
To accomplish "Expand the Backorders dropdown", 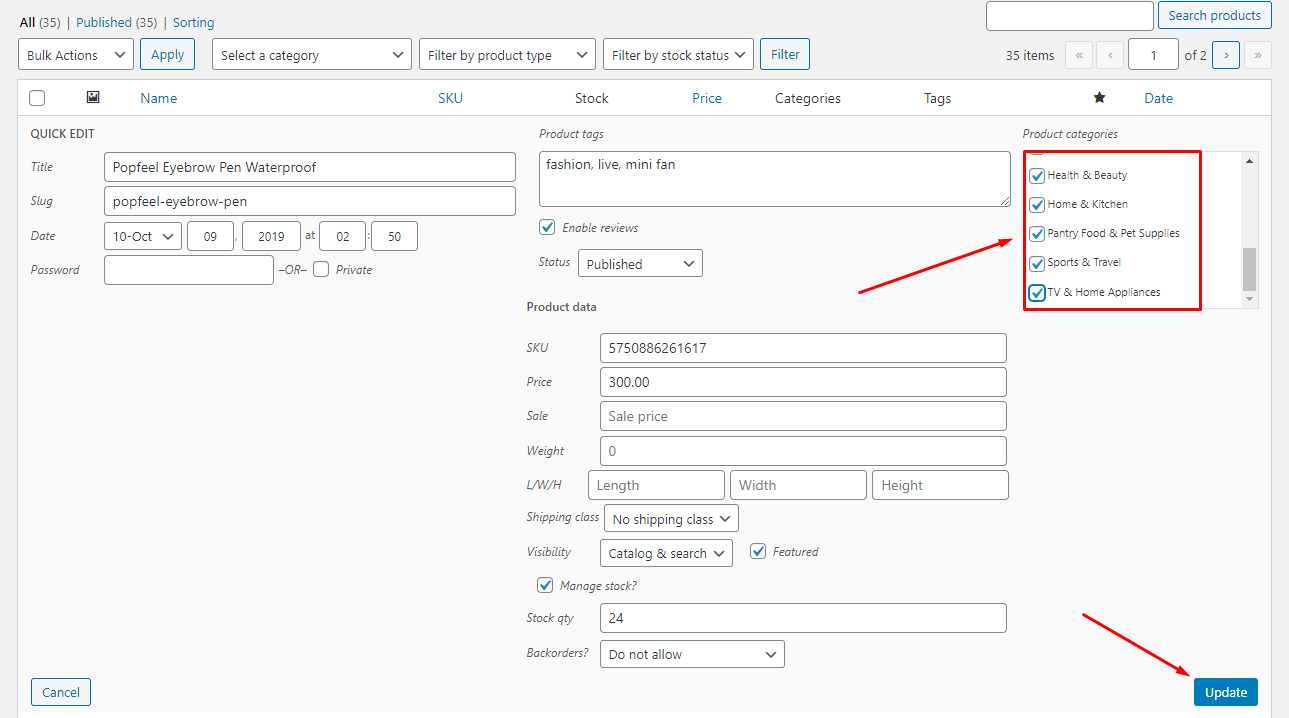I will pos(692,654).
